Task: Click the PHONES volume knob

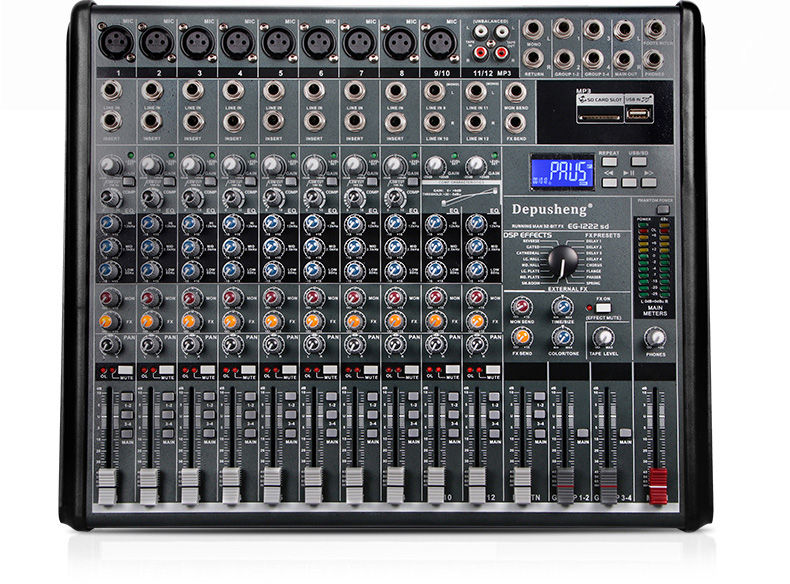Action: [x=655, y=338]
